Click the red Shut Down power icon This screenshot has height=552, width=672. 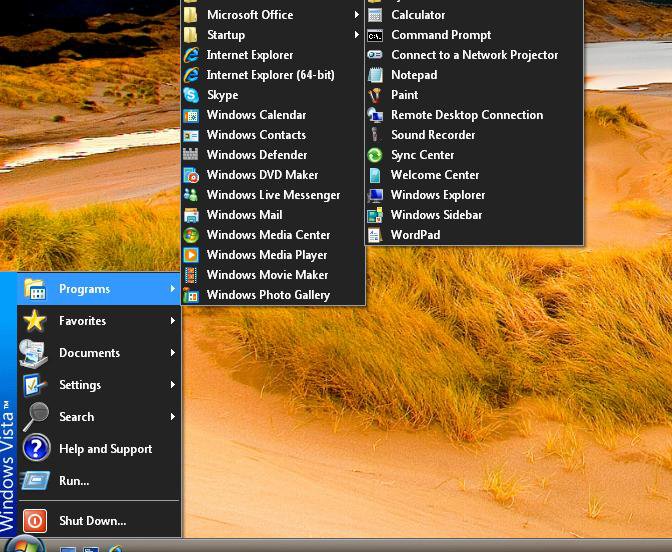[x=35, y=521]
